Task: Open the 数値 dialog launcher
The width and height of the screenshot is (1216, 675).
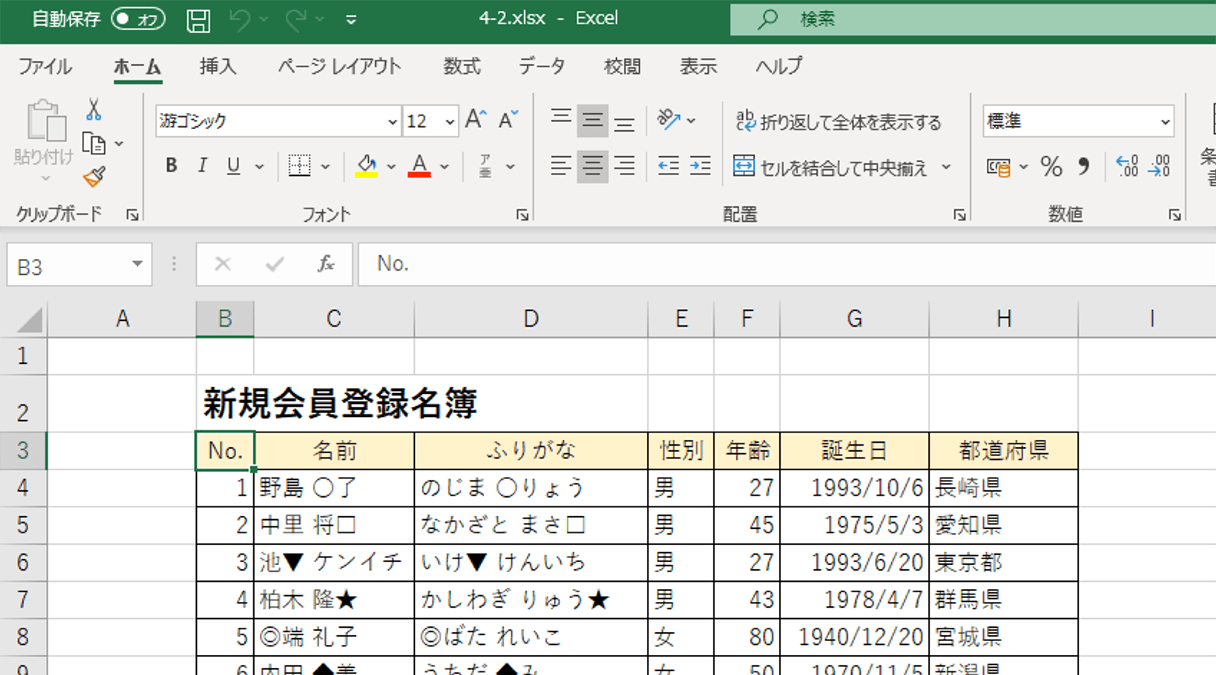Action: 1174,215
